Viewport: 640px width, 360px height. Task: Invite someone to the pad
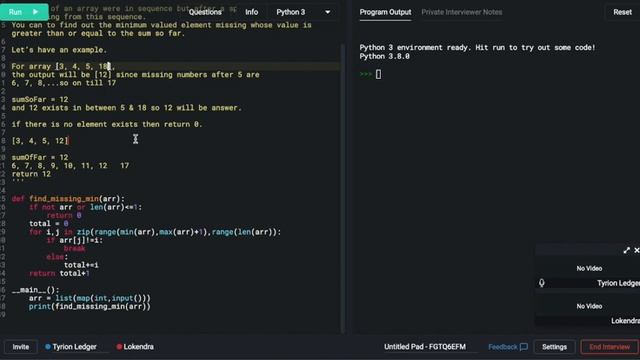pos(20,347)
